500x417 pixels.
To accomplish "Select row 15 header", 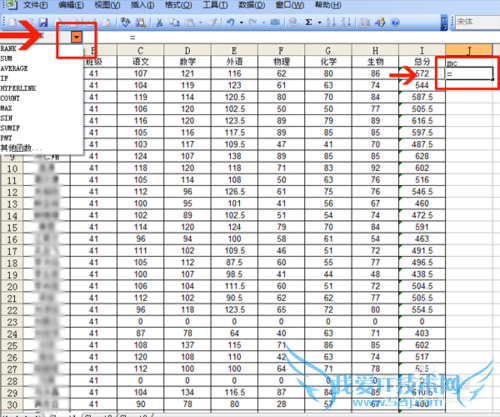I will click(12, 228).
